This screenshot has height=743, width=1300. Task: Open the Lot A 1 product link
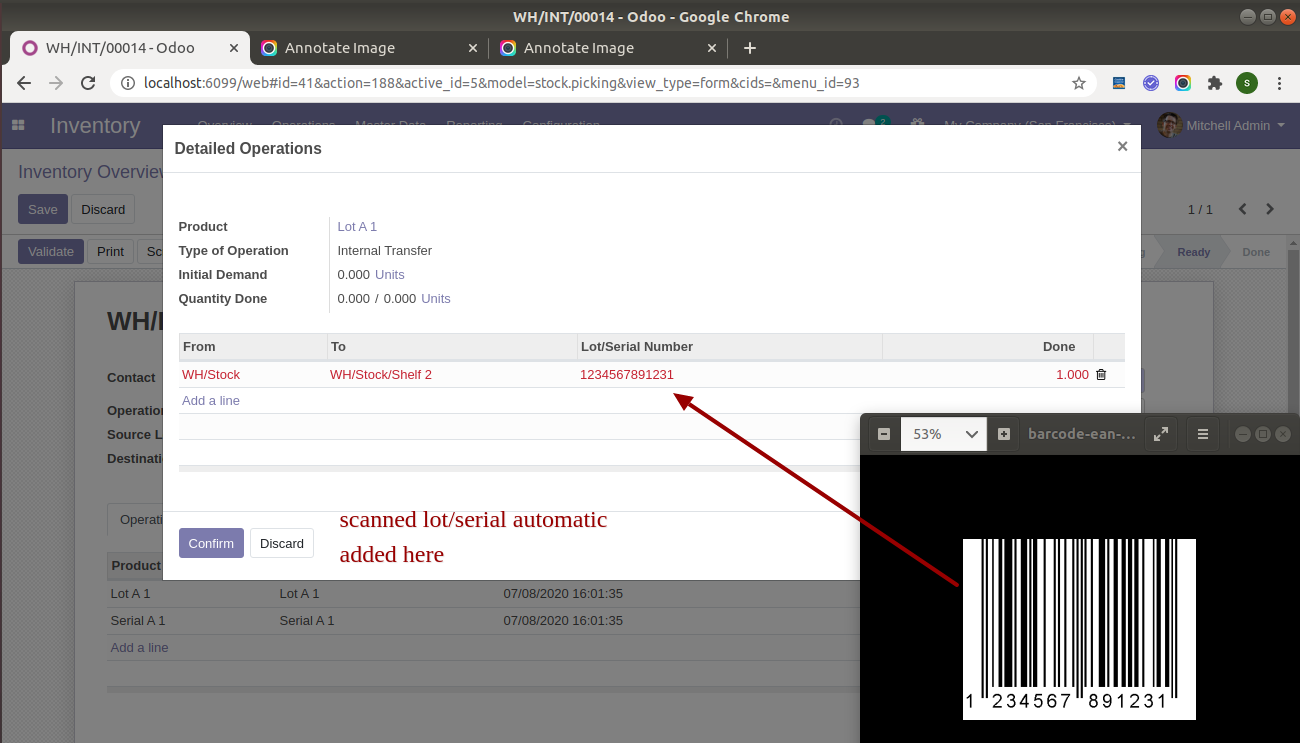pyautogui.click(x=357, y=227)
